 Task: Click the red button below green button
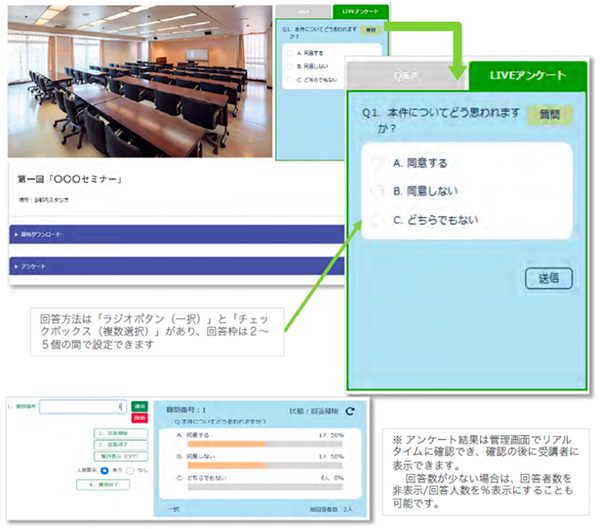click(x=140, y=418)
